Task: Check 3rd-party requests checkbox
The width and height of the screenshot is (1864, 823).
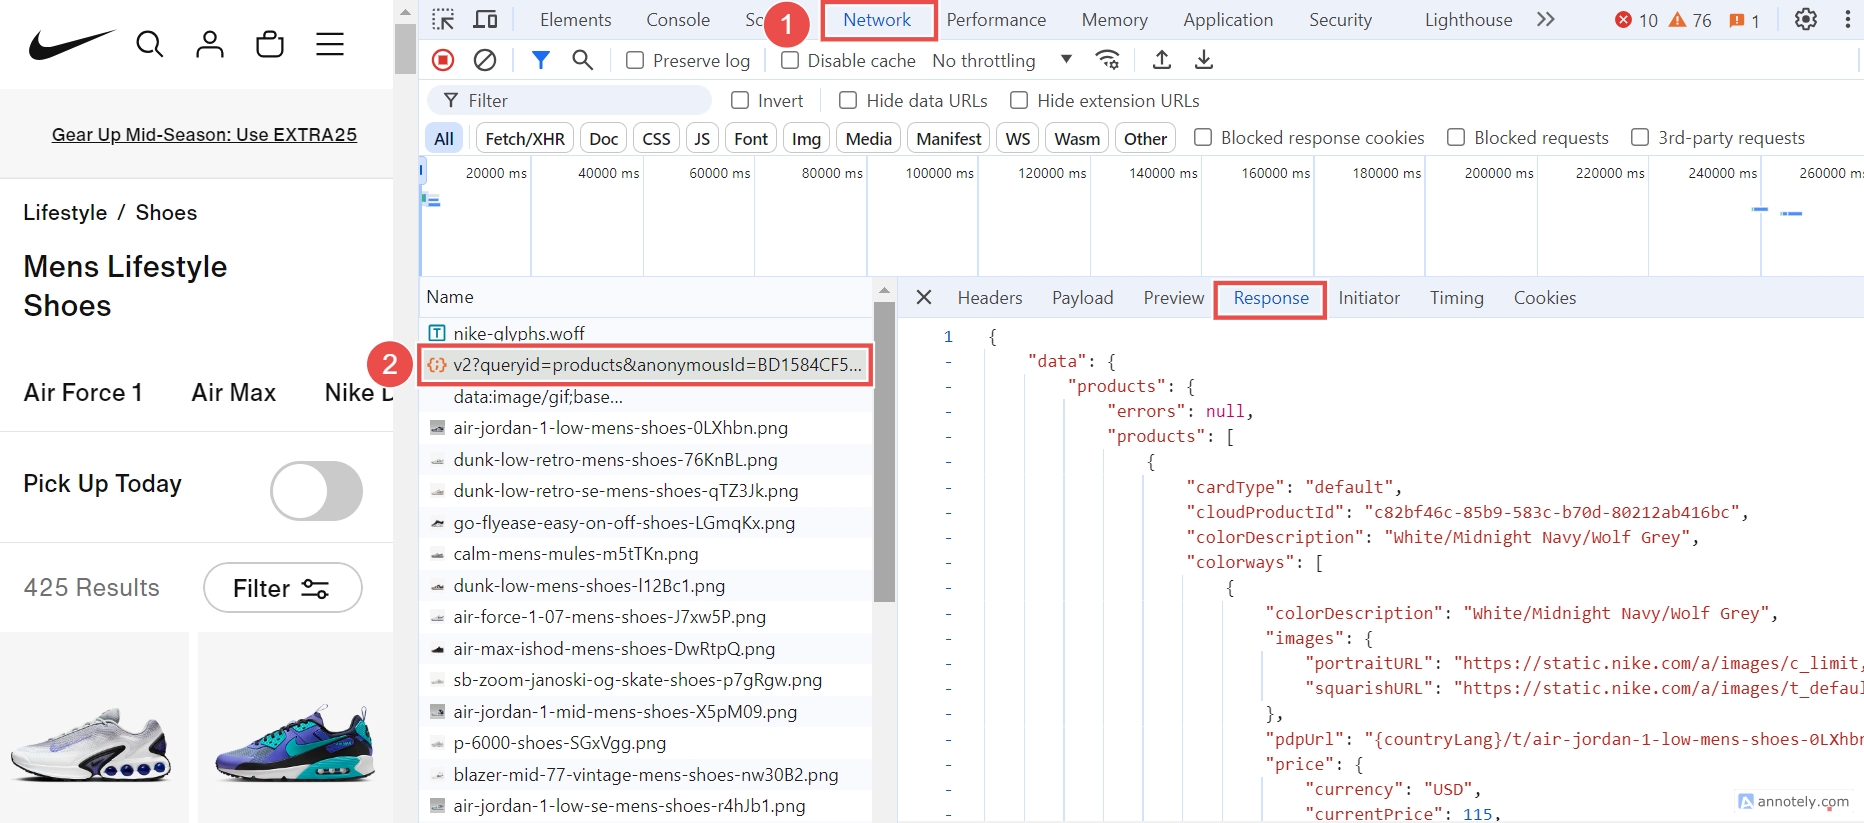Action: coord(1640,137)
